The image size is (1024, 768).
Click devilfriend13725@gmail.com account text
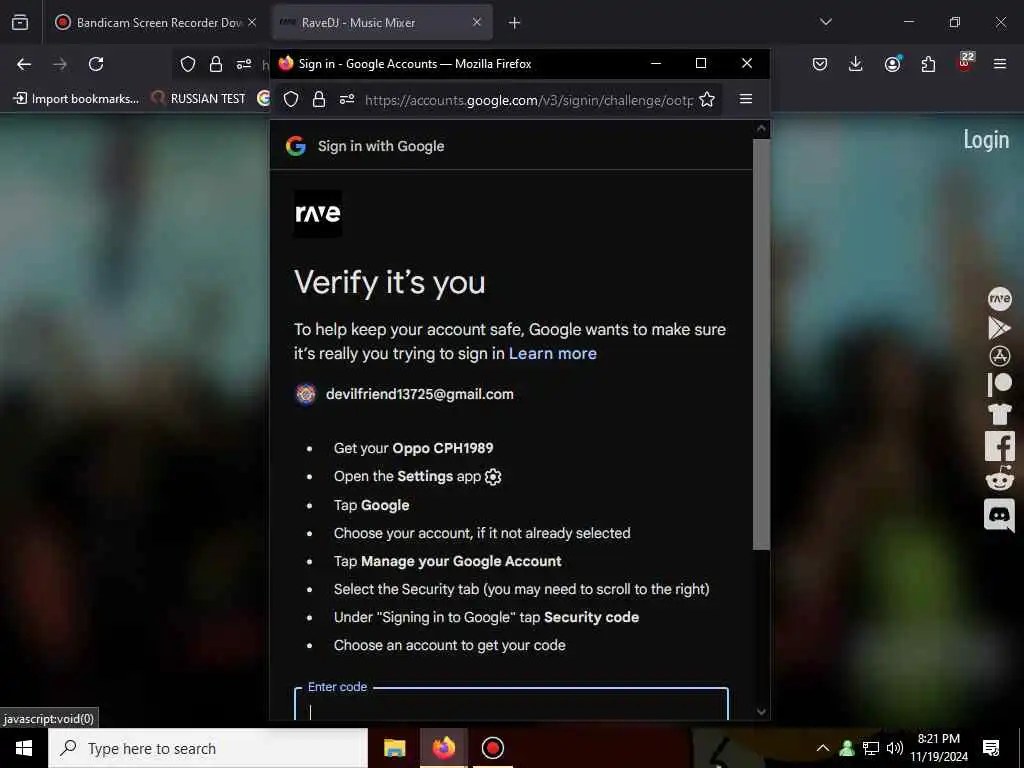pos(419,394)
